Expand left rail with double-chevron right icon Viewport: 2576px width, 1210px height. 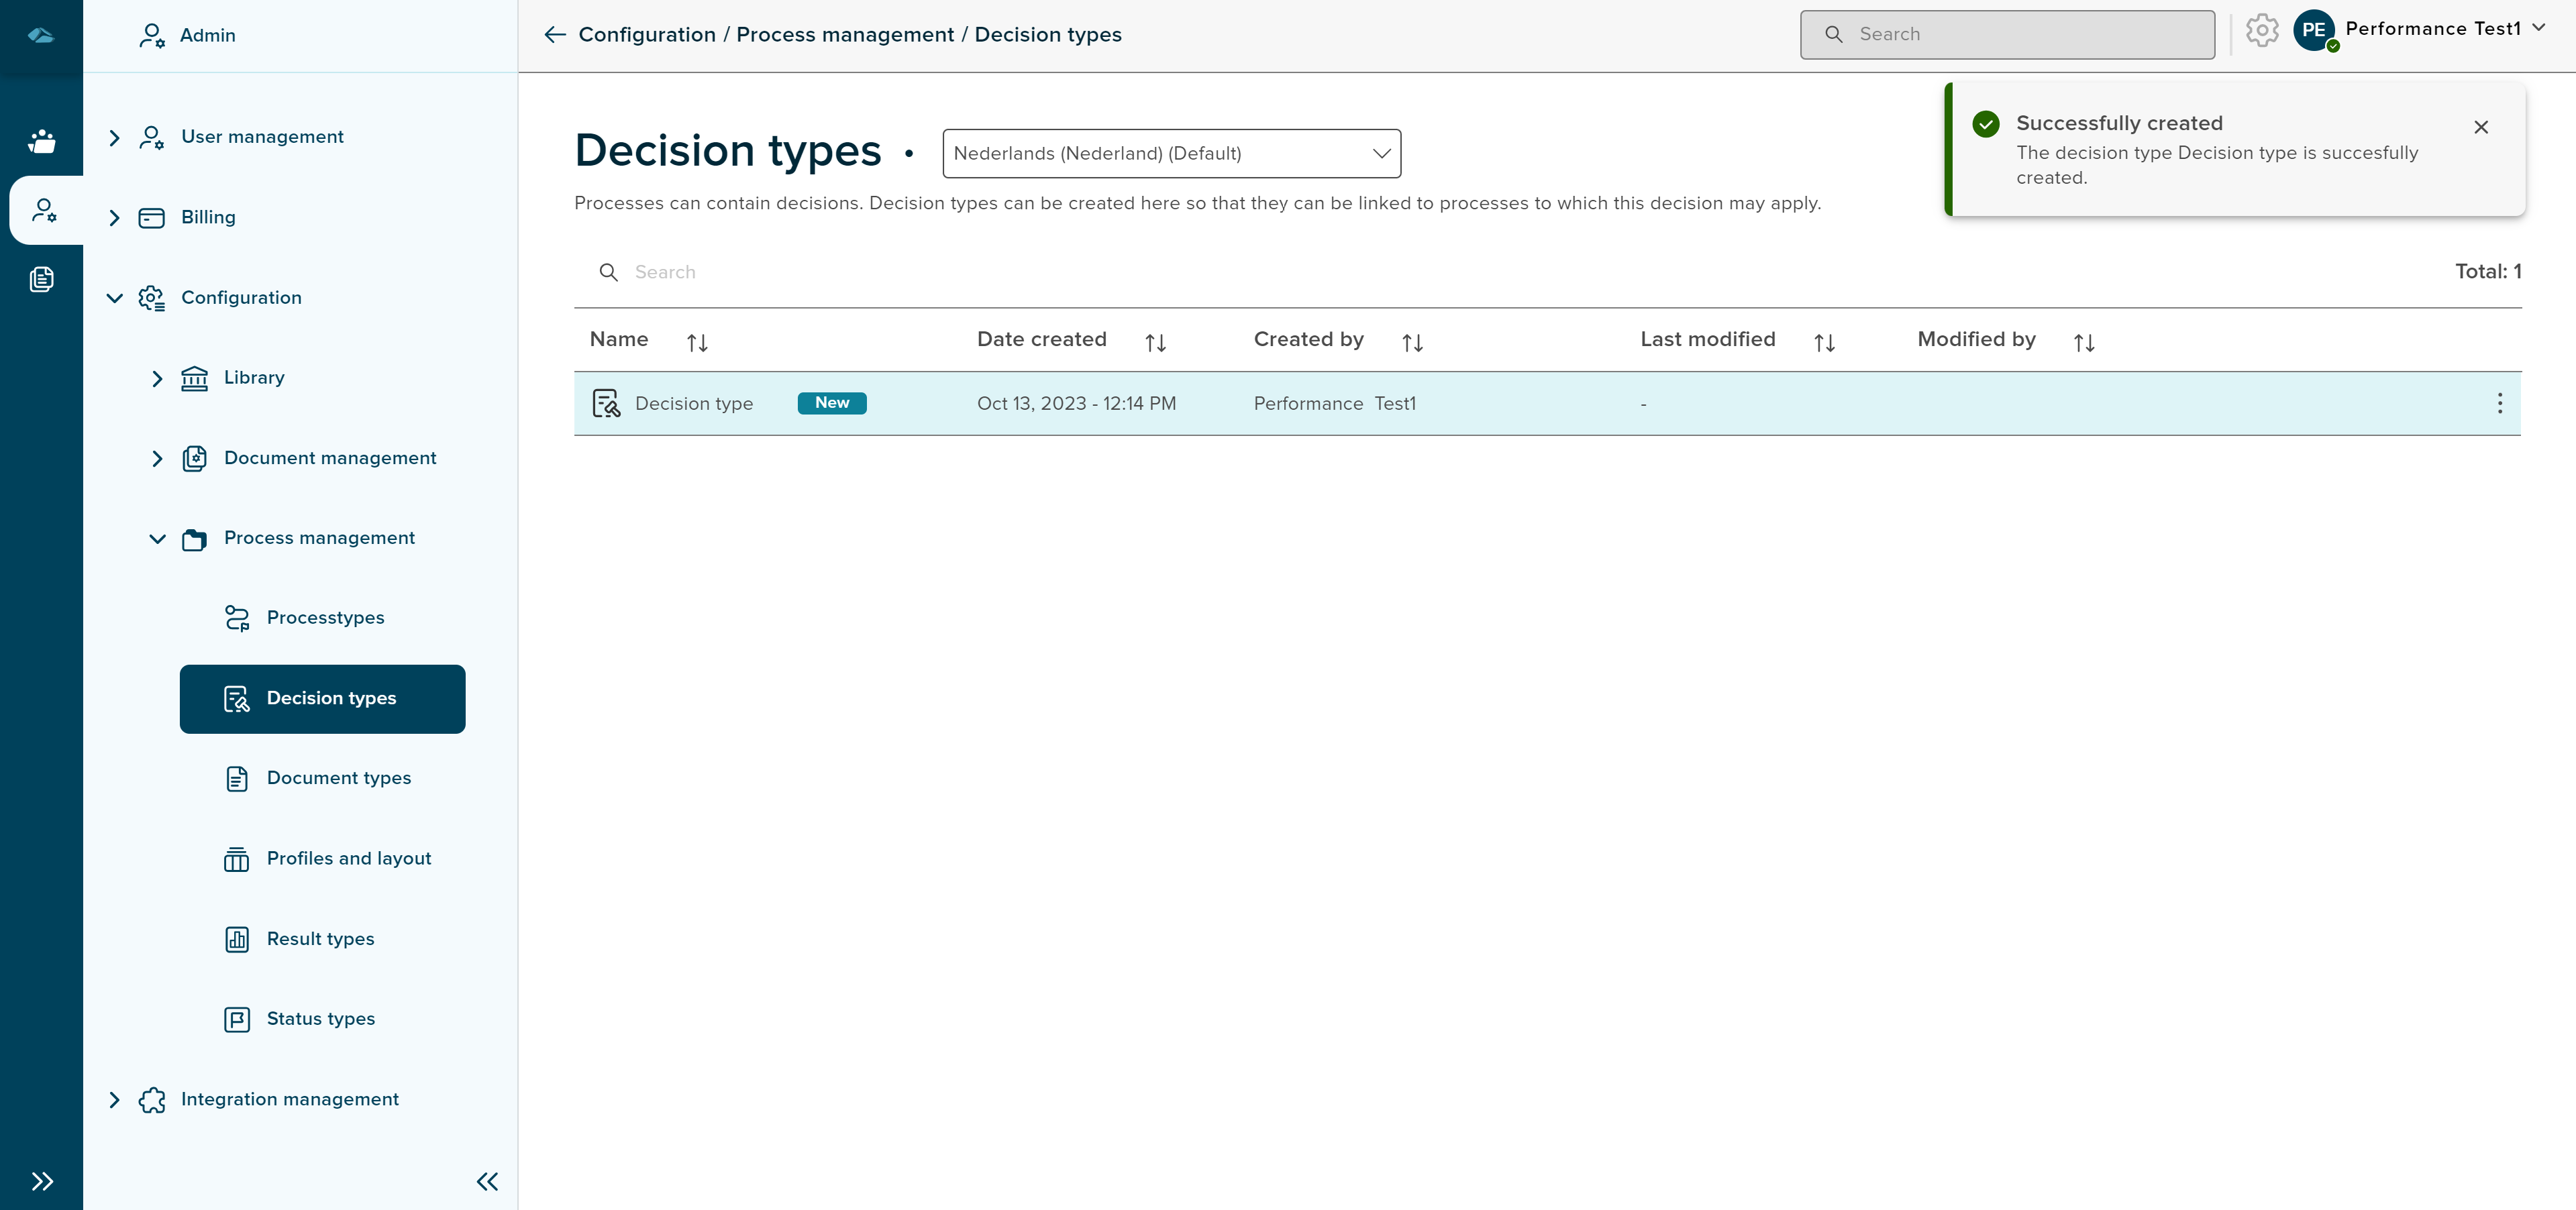click(x=41, y=1181)
